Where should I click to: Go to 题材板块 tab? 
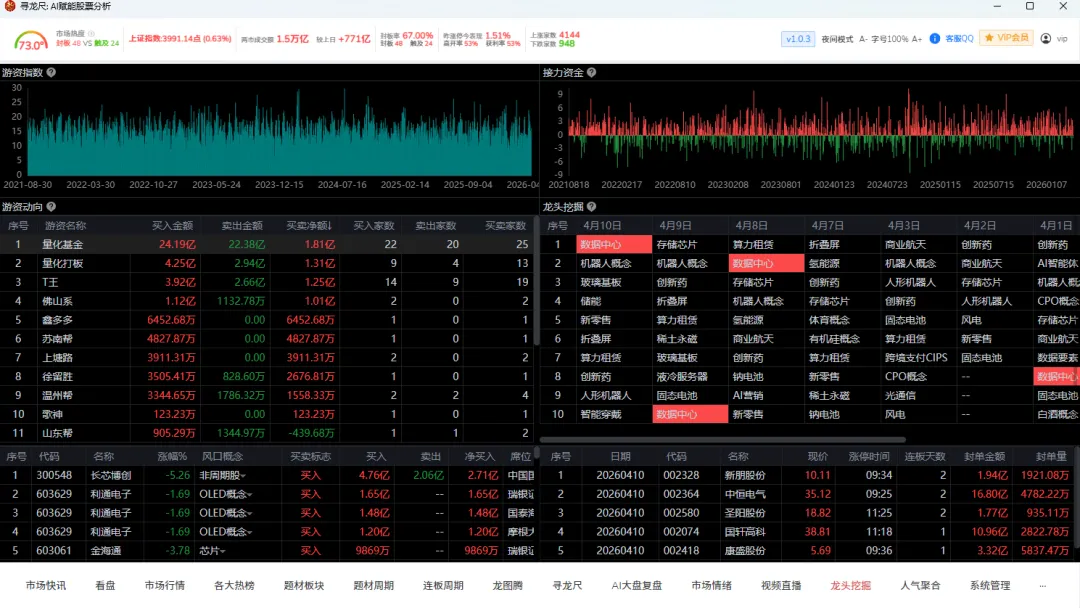304,585
